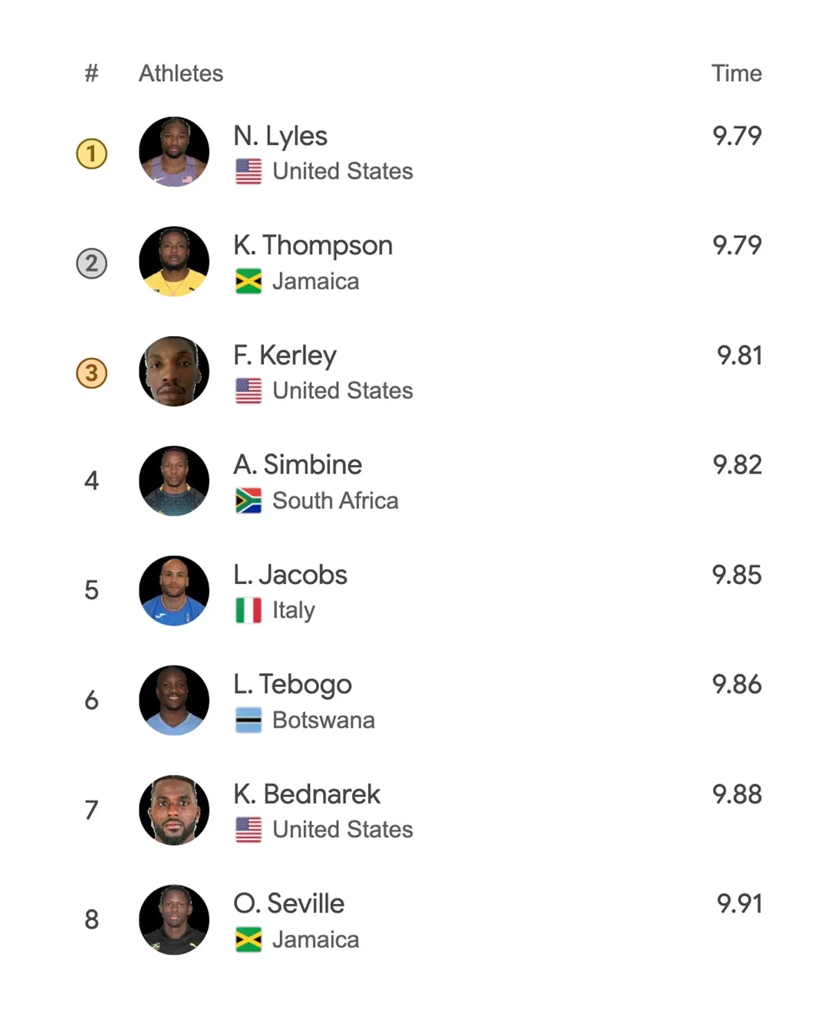Click the Jamaica flag beside K. Thompson

pos(248,281)
